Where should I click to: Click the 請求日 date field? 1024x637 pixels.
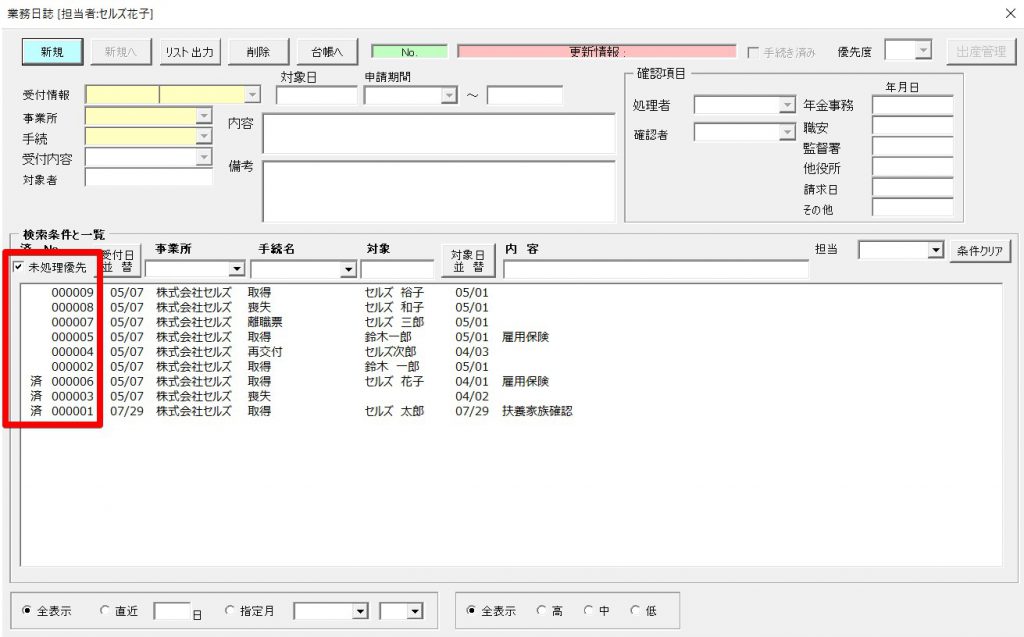pyautogui.click(x=912, y=188)
